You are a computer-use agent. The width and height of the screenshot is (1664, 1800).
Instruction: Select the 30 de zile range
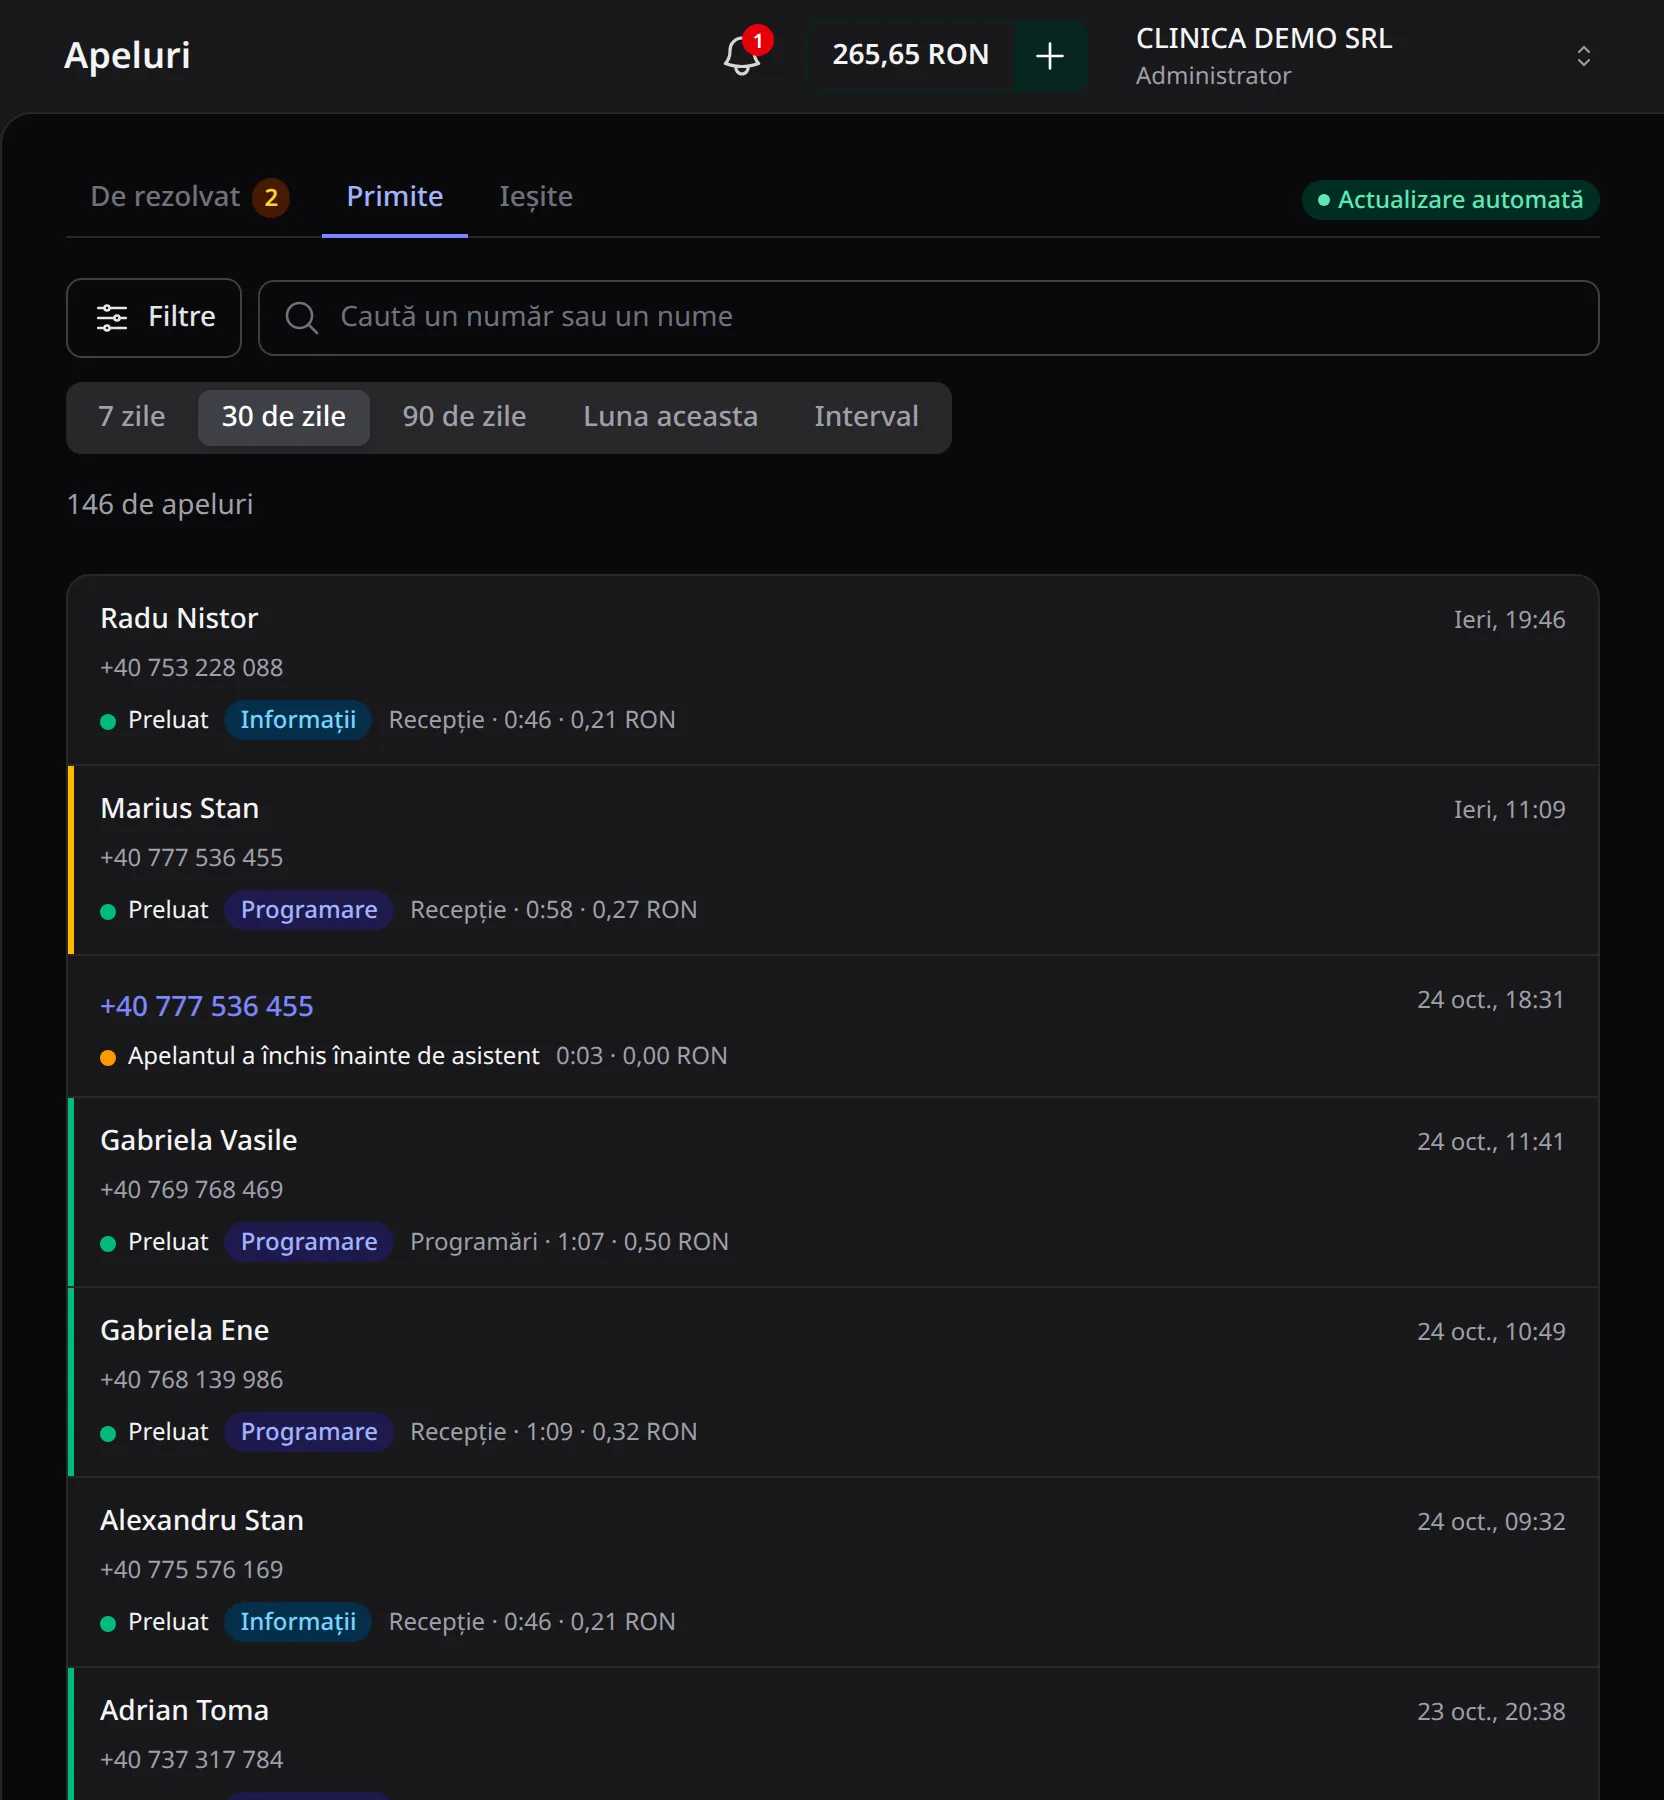point(284,417)
